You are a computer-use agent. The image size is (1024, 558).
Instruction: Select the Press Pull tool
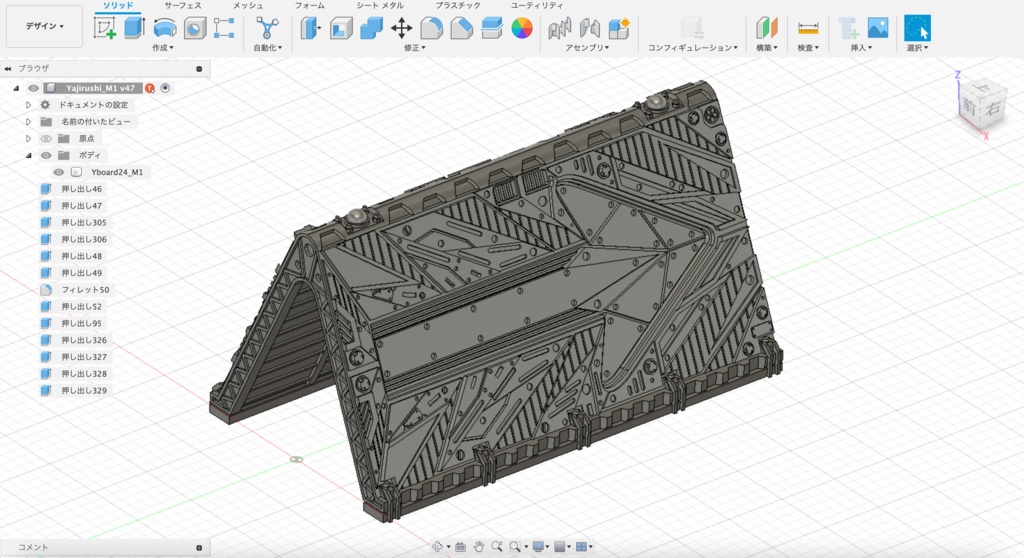coord(311,28)
